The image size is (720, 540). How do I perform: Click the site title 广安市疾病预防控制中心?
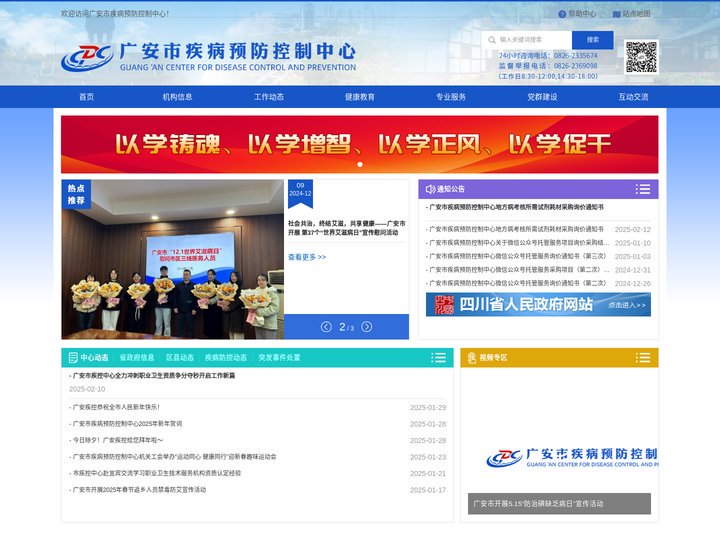[x=237, y=51]
